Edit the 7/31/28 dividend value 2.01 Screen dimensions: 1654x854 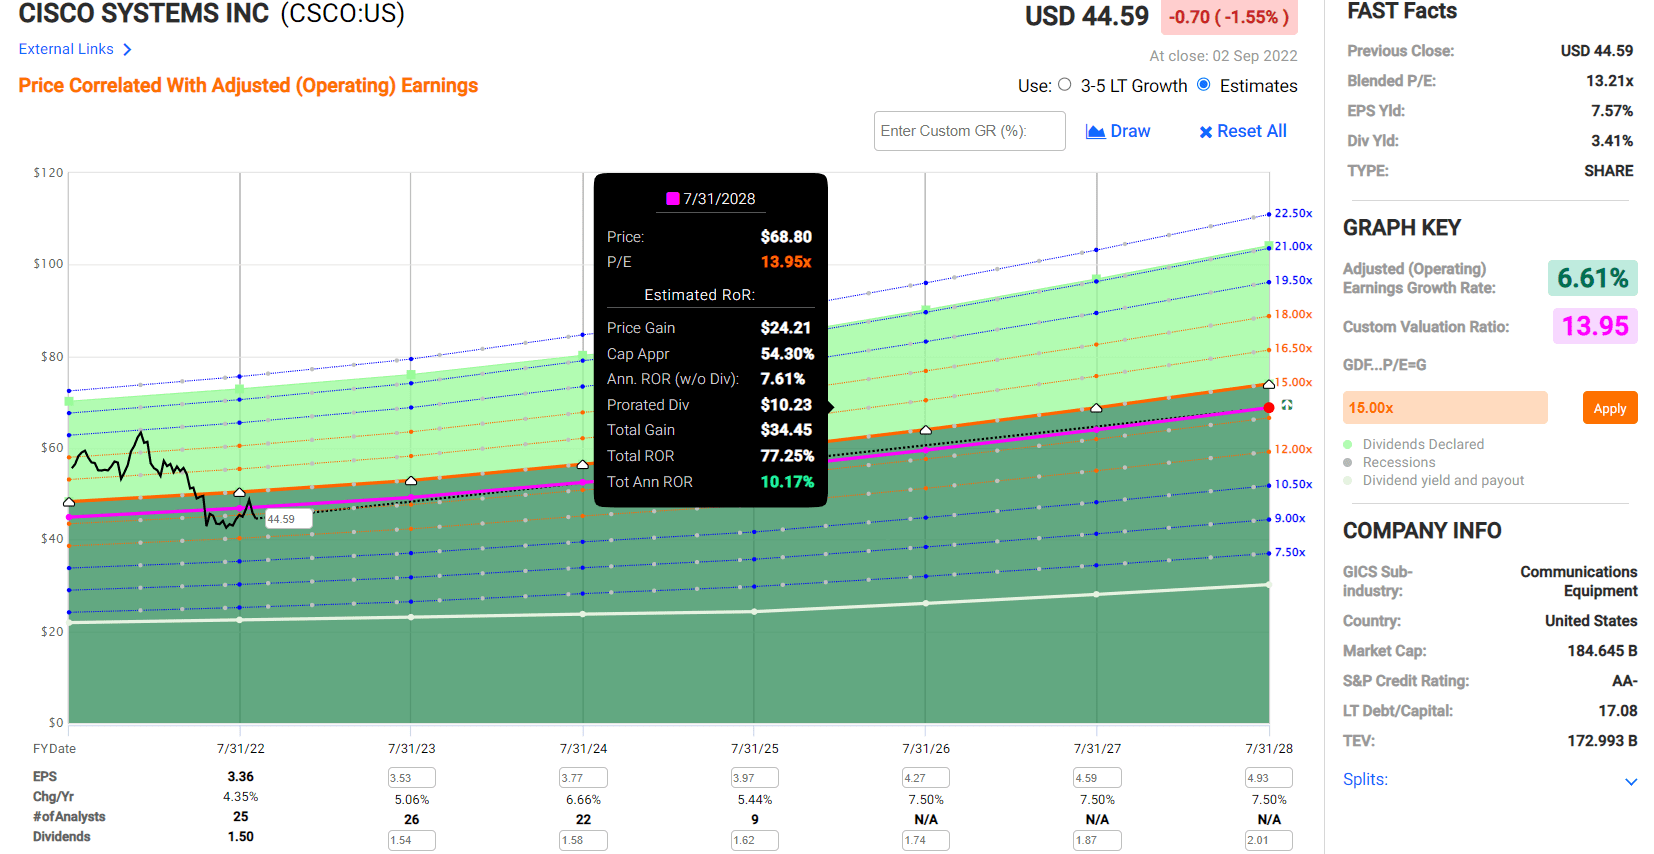pos(1269,840)
